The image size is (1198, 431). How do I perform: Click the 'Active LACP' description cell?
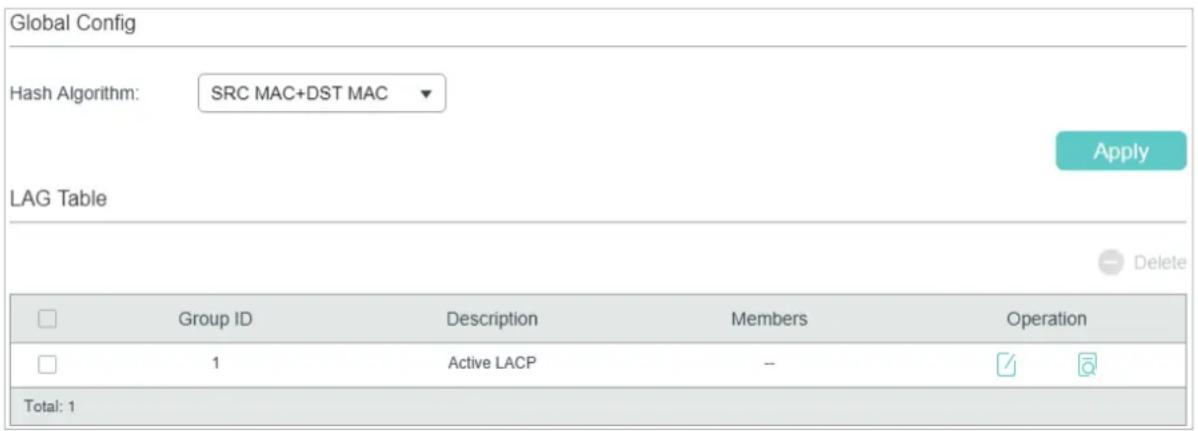[492, 364]
